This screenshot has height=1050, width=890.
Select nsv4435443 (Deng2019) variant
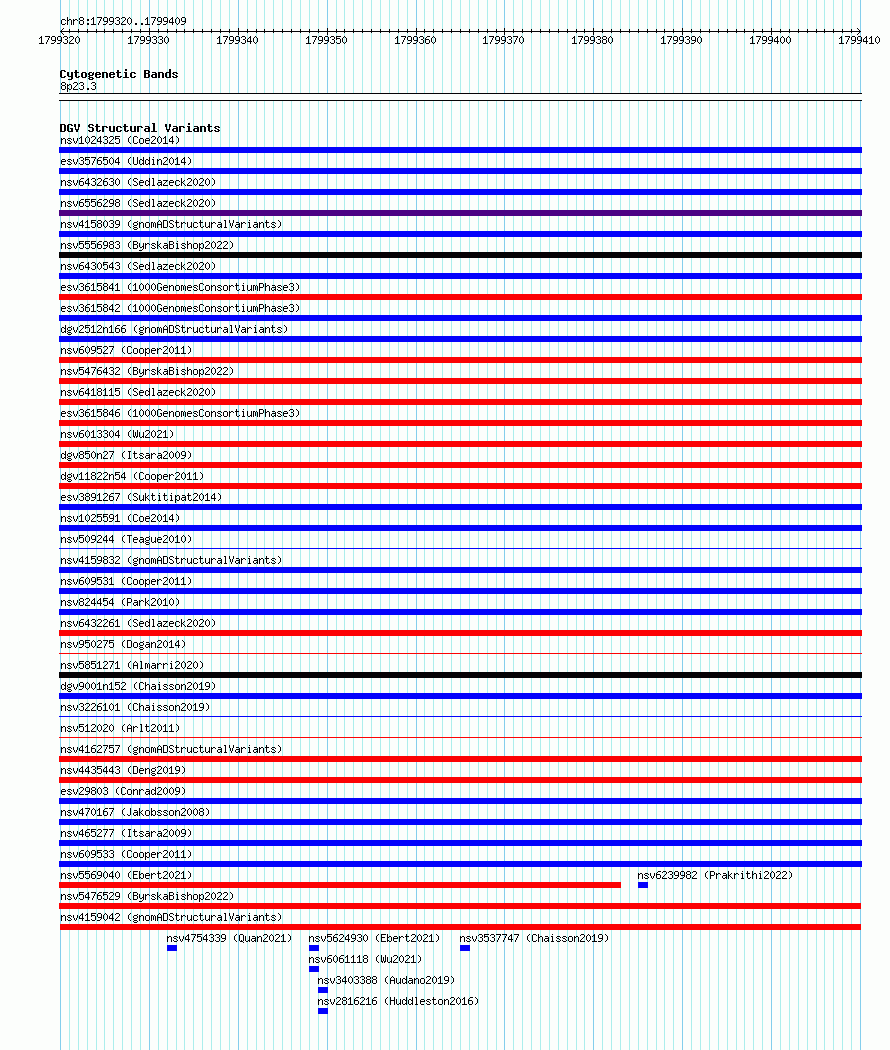(123, 770)
